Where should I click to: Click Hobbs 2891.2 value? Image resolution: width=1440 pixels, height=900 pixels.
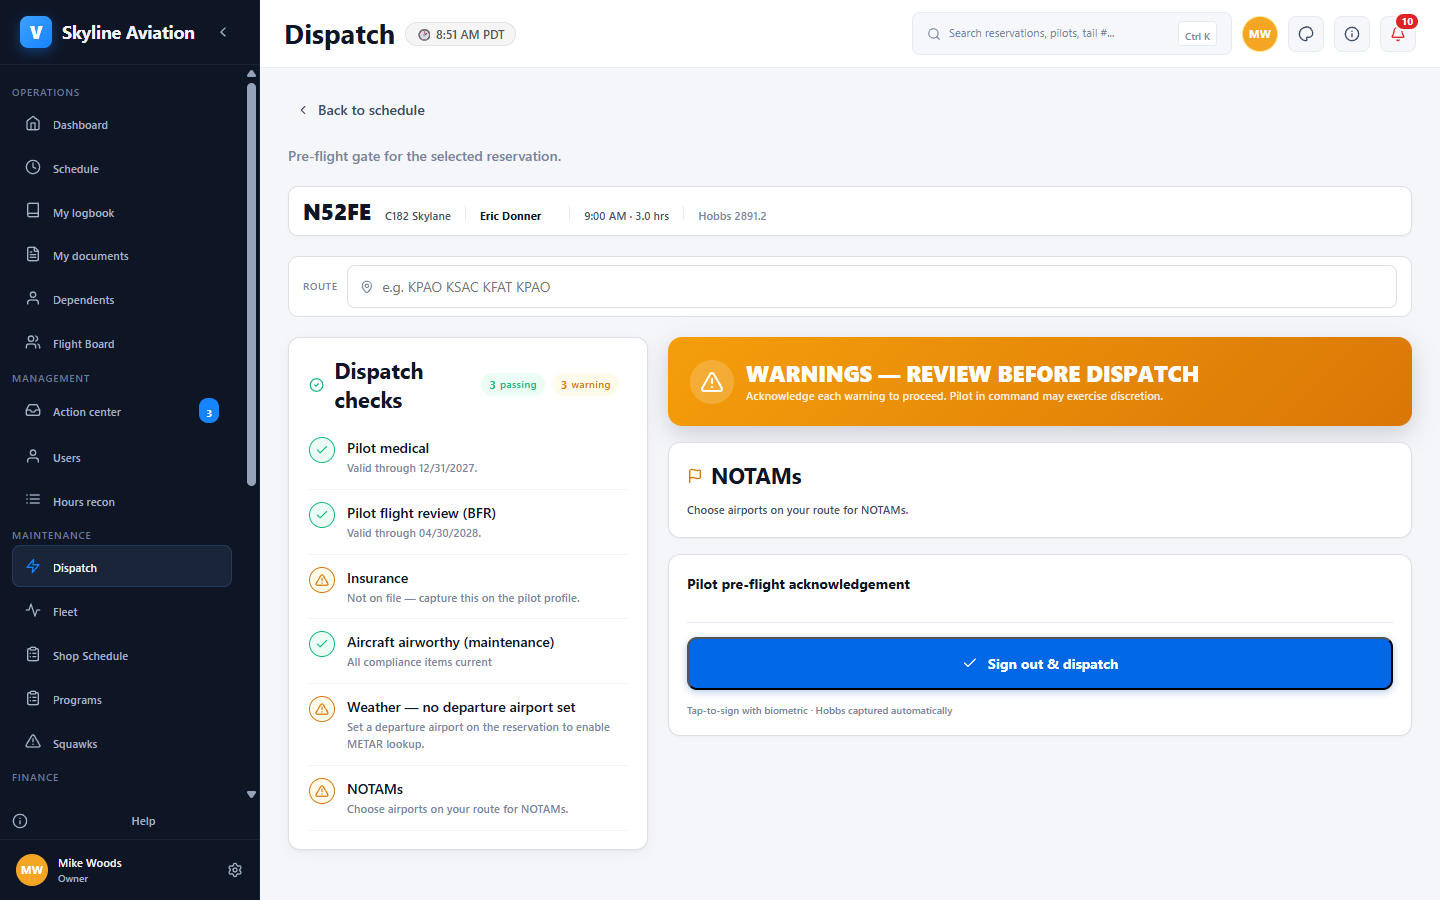click(732, 216)
